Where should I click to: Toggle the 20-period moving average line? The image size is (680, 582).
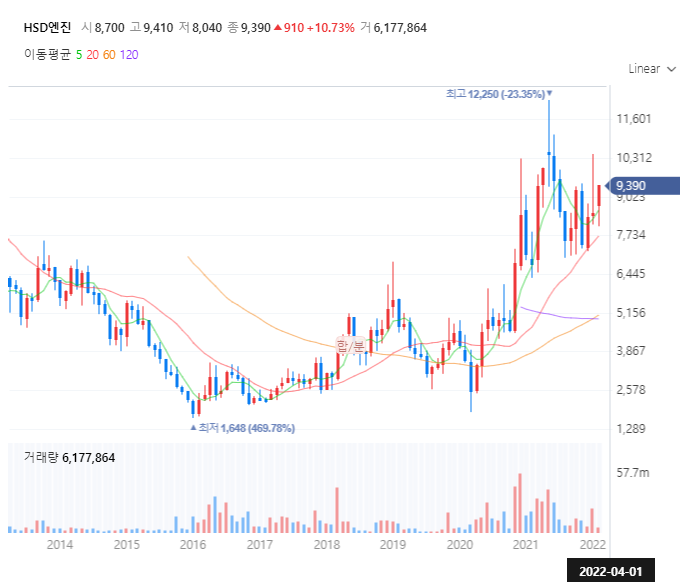pyautogui.click(x=92, y=55)
